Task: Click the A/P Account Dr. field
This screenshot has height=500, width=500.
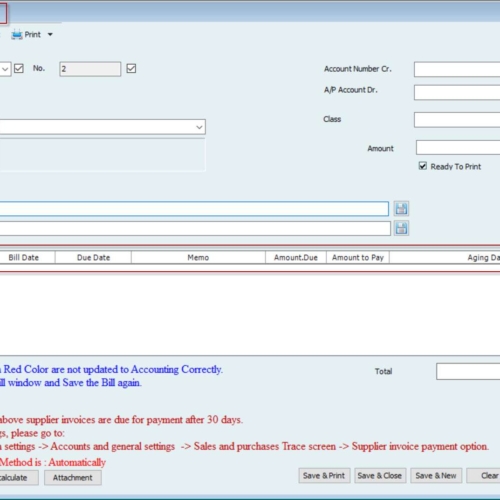Action: (457, 92)
